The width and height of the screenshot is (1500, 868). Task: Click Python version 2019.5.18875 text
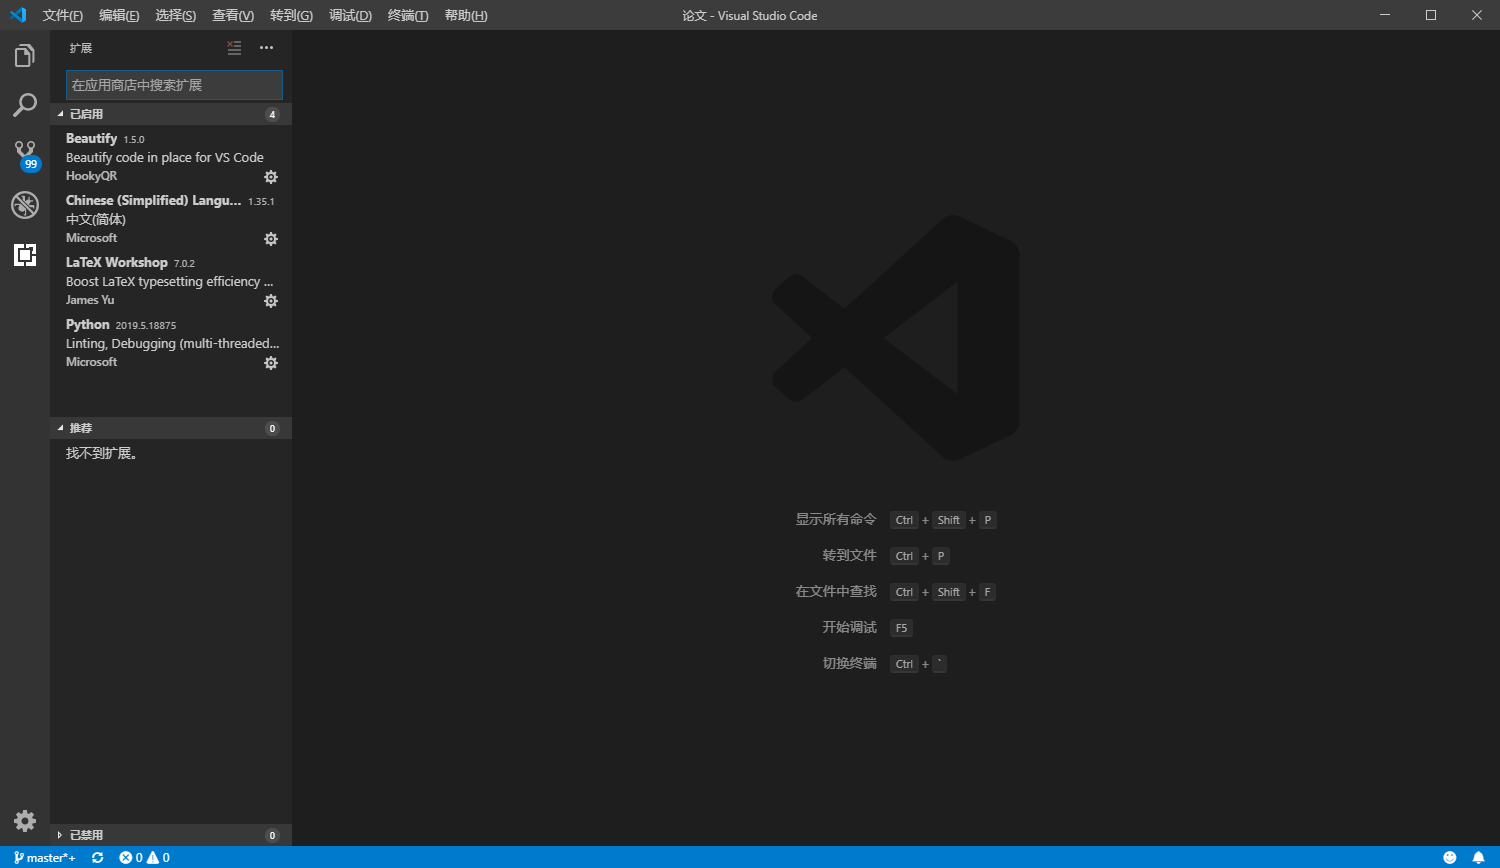pyautogui.click(x=146, y=326)
